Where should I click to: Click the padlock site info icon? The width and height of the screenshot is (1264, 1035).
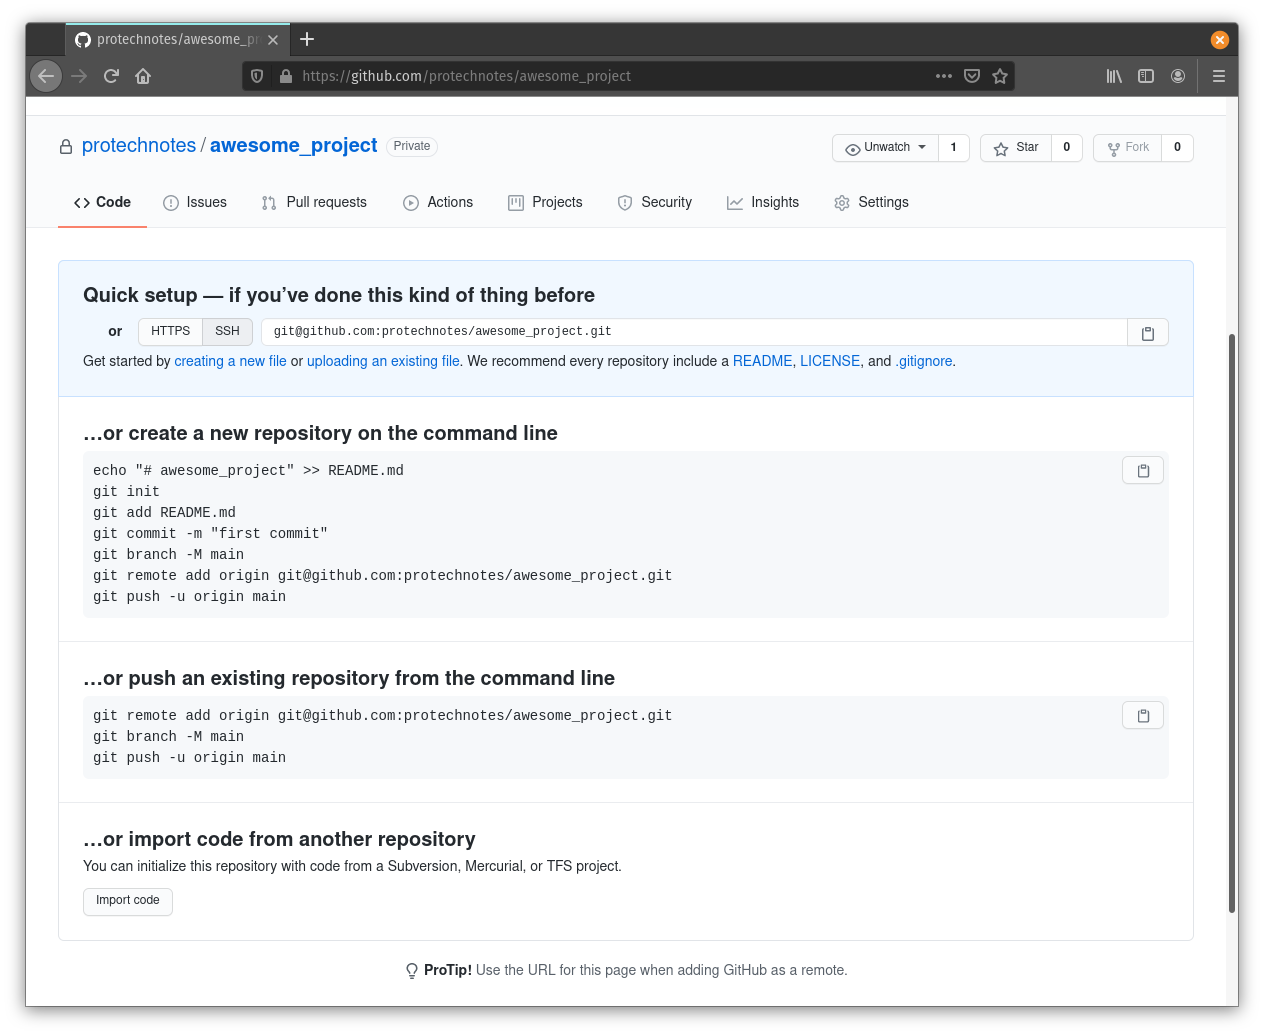point(286,76)
